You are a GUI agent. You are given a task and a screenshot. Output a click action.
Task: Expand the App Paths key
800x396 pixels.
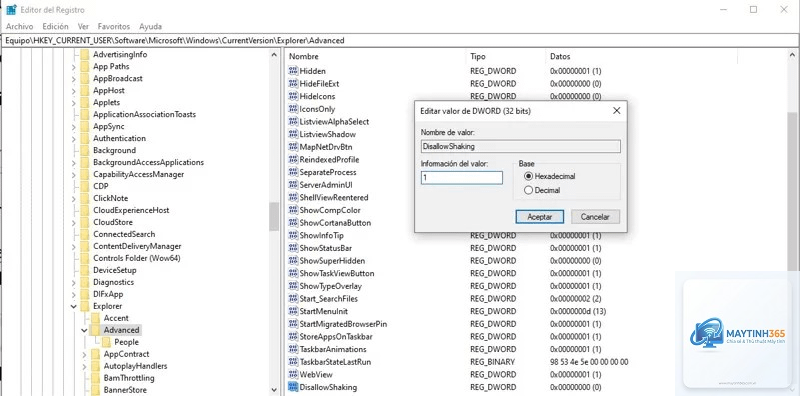(x=74, y=66)
